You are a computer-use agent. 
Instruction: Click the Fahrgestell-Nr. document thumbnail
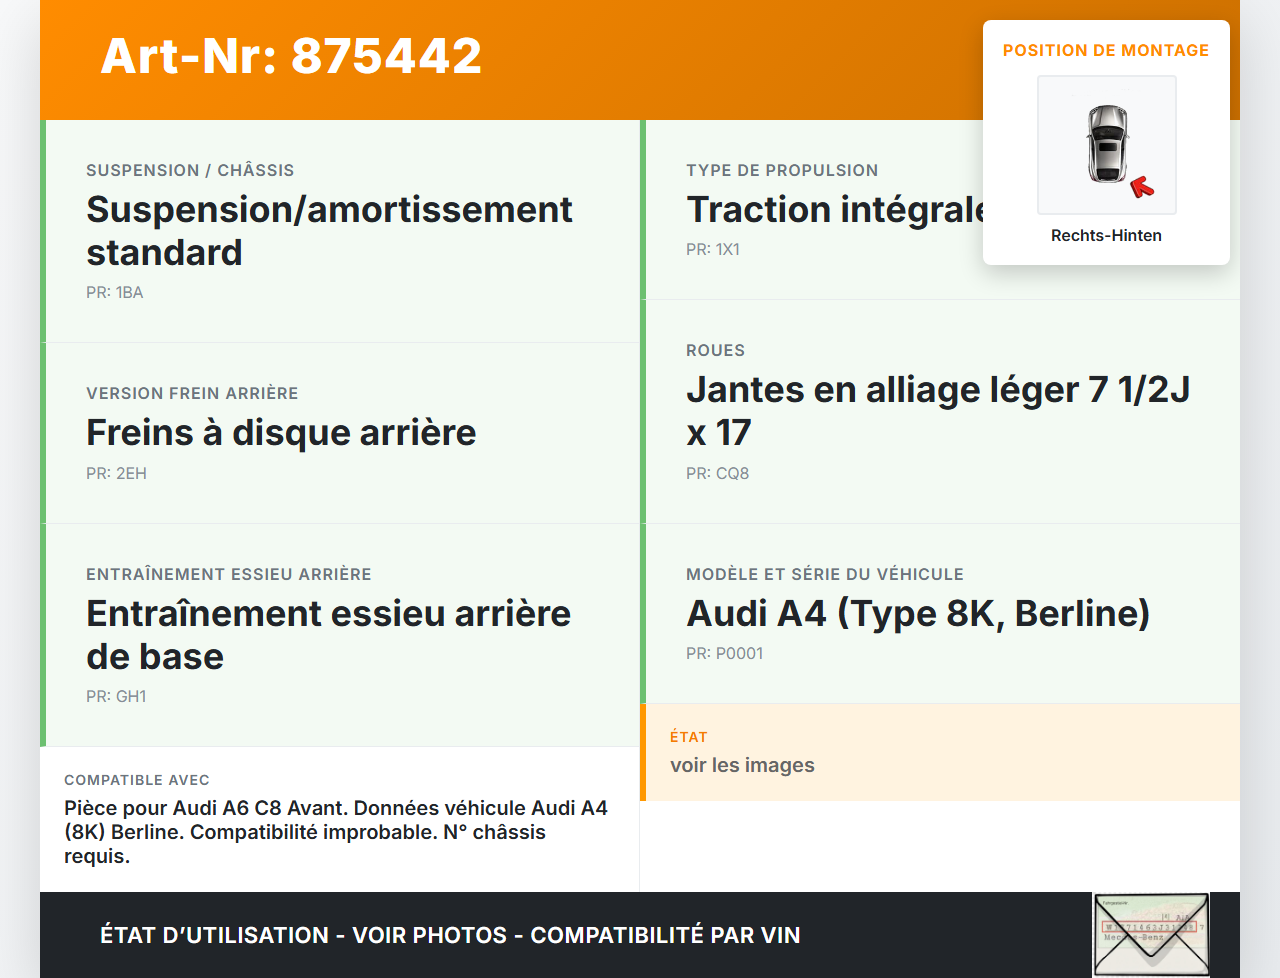(x=1151, y=933)
